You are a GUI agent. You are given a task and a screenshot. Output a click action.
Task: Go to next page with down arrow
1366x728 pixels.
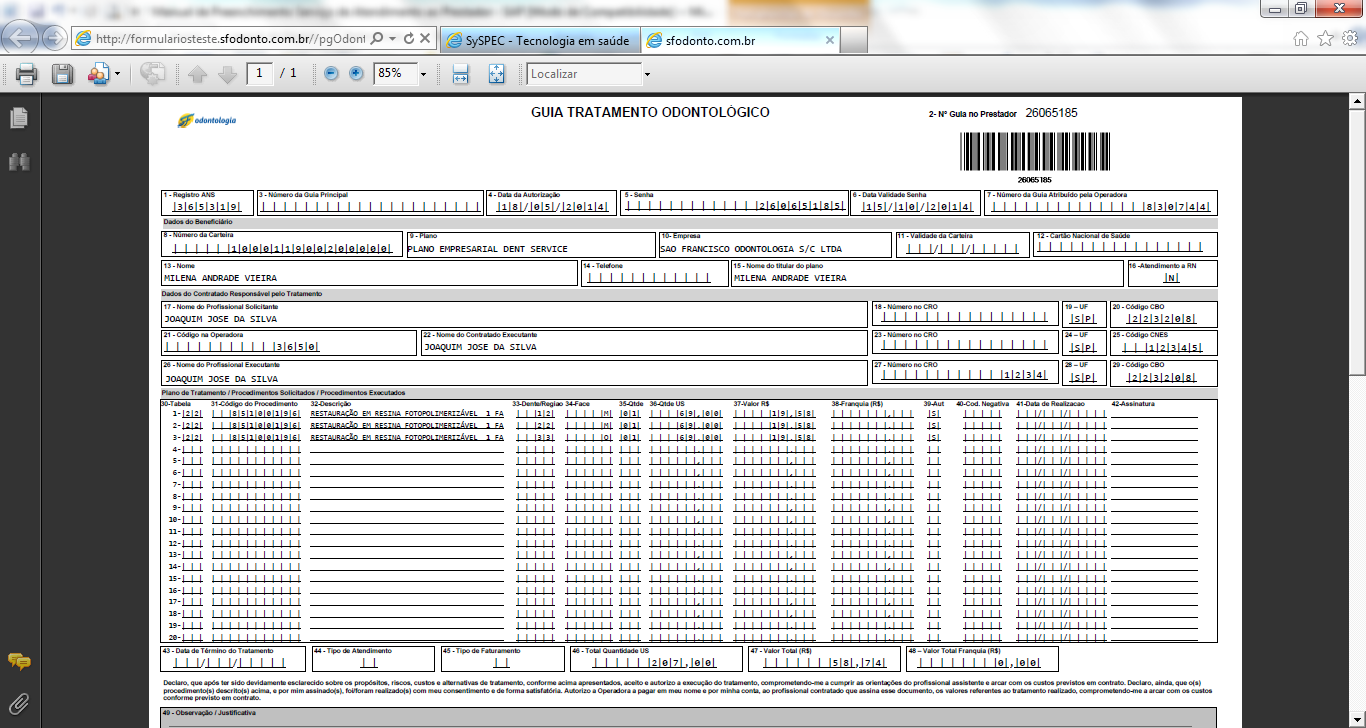point(227,74)
